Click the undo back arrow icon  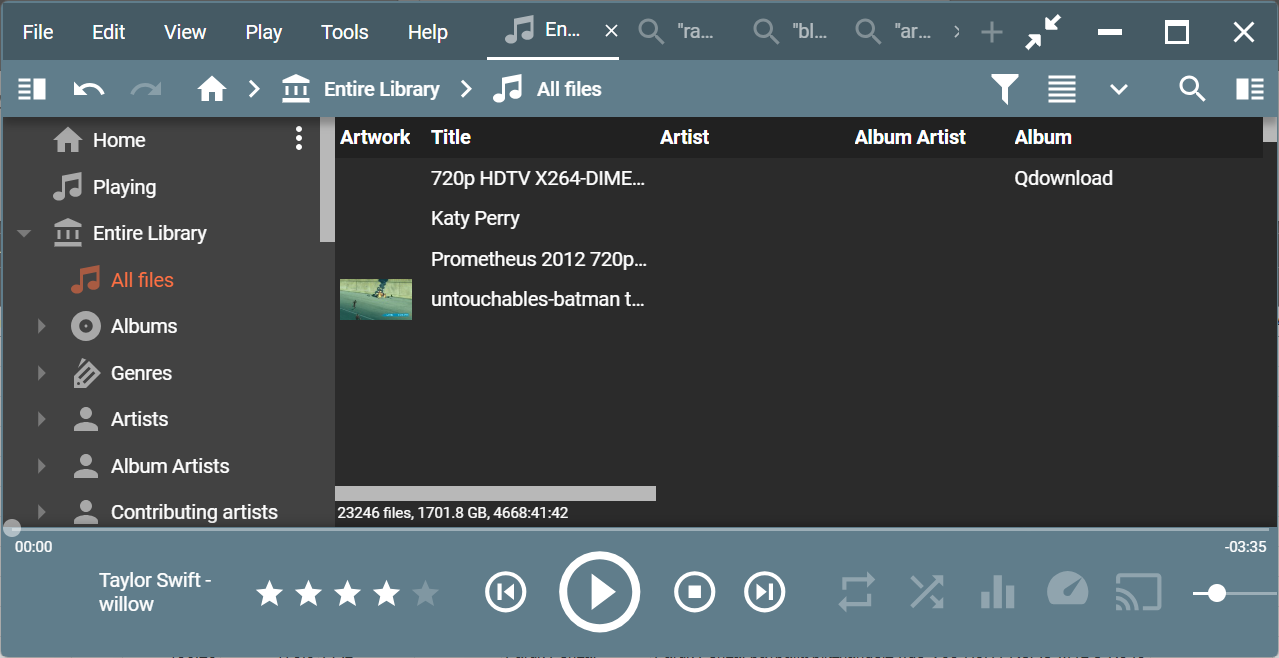click(x=89, y=89)
